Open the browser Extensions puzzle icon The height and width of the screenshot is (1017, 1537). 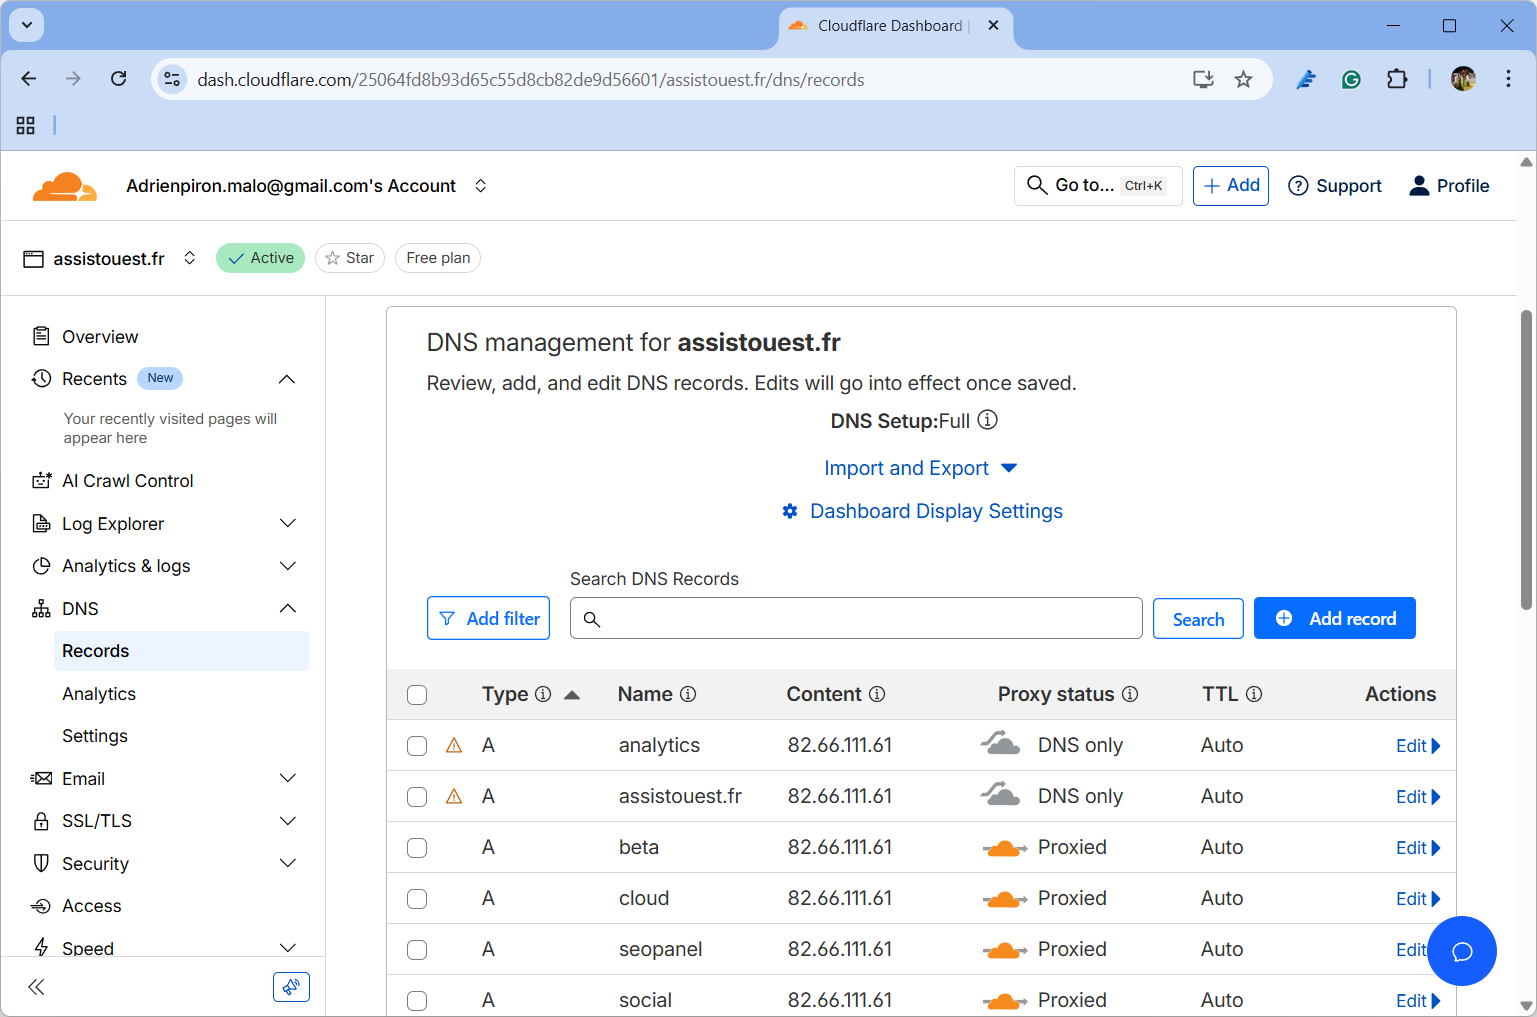(x=1397, y=79)
